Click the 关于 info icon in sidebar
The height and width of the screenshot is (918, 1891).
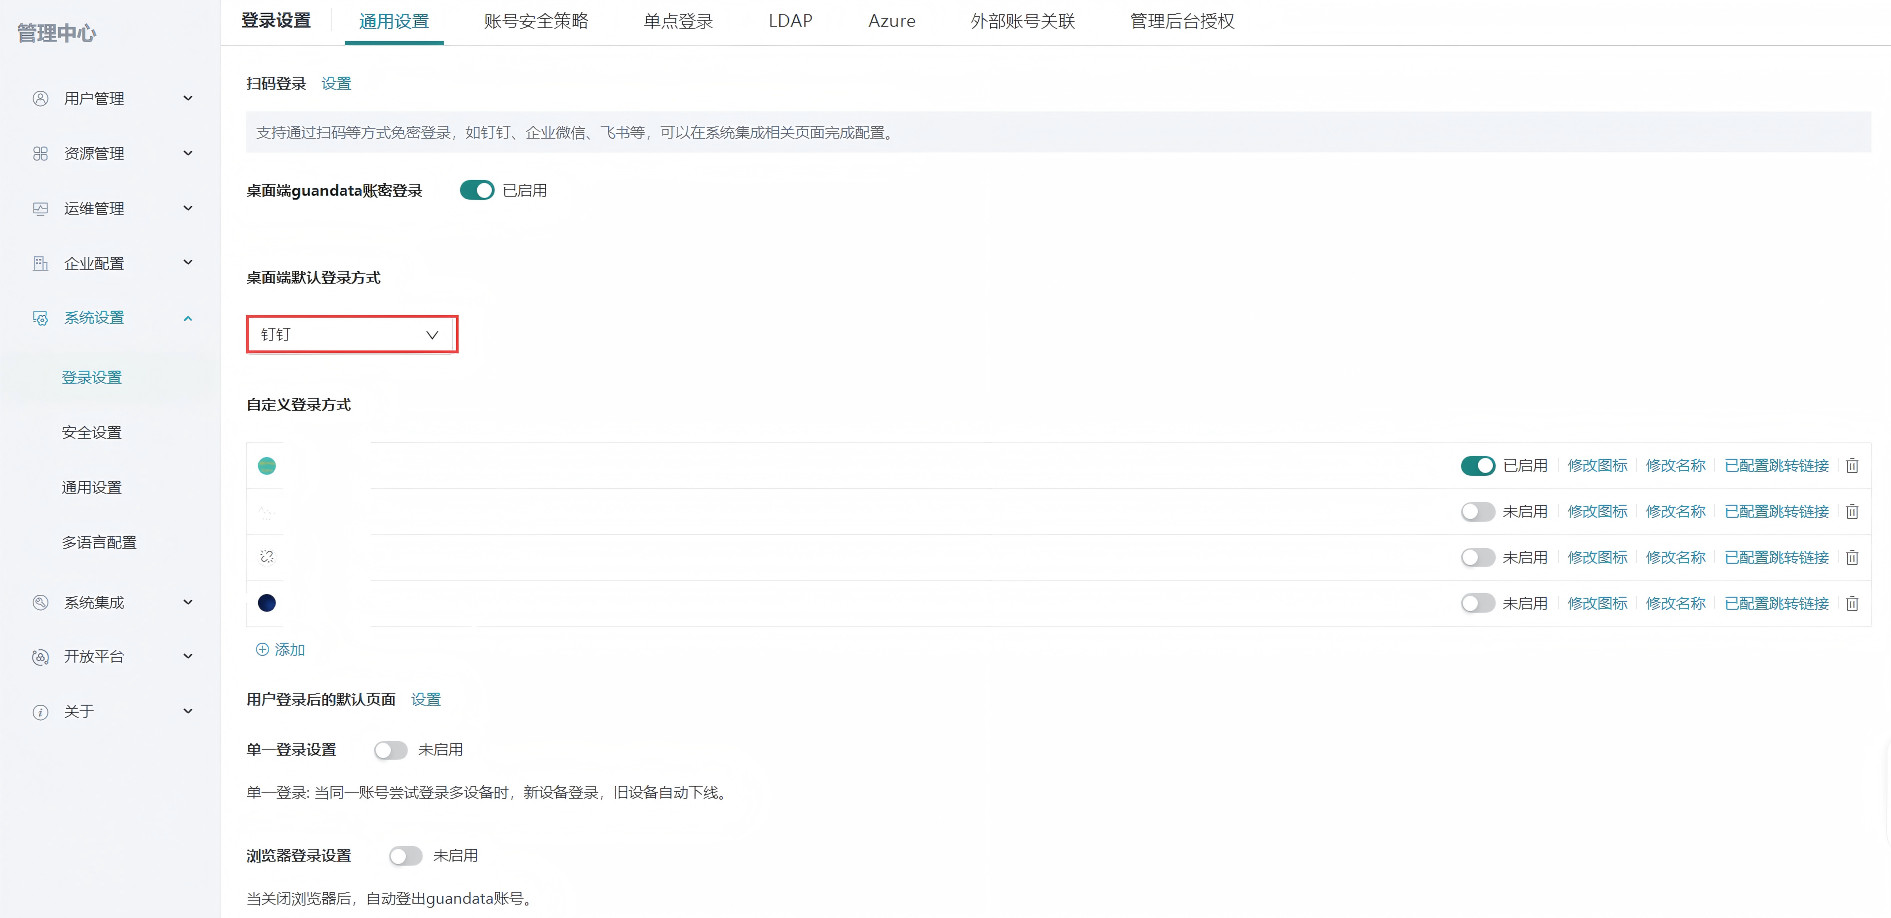[40, 712]
